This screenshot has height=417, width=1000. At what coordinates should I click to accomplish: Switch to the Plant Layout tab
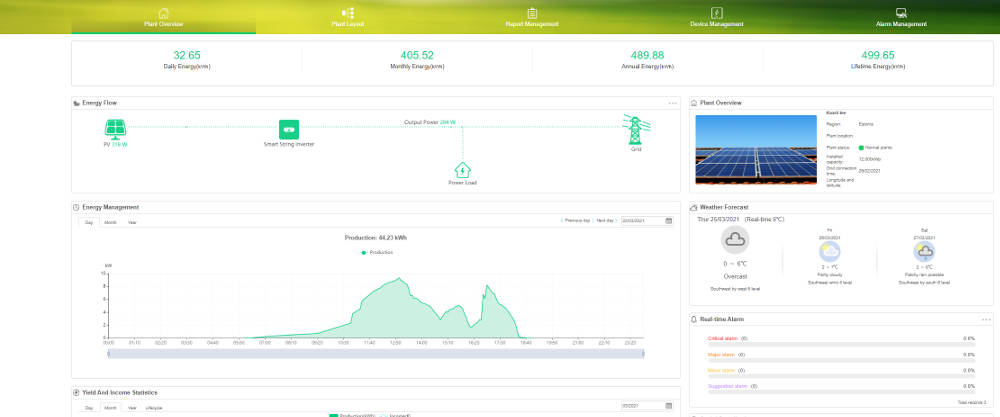point(348,17)
